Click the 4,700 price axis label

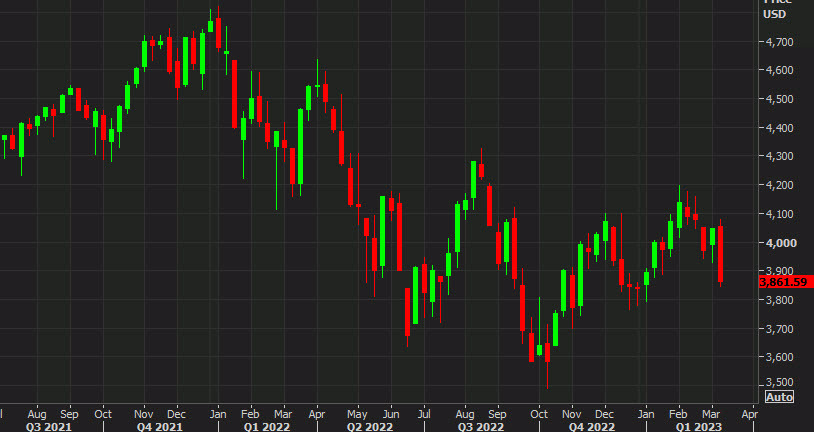[779, 42]
